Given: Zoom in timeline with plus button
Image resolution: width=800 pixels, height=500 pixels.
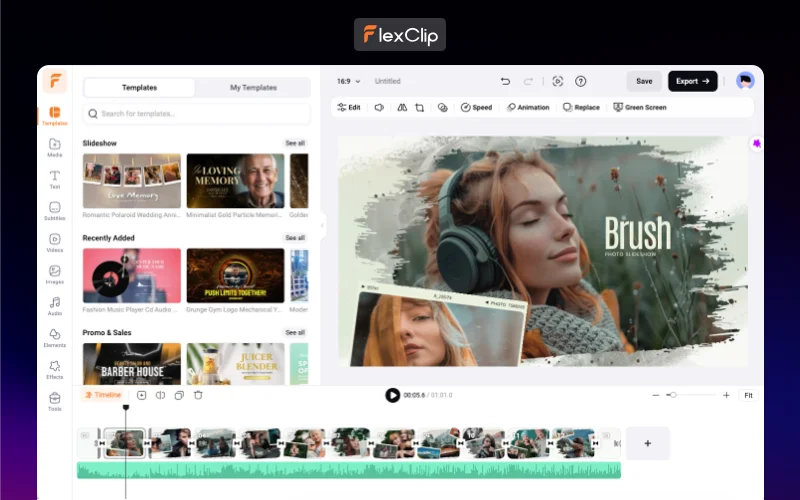Looking at the screenshot, I should coord(726,395).
